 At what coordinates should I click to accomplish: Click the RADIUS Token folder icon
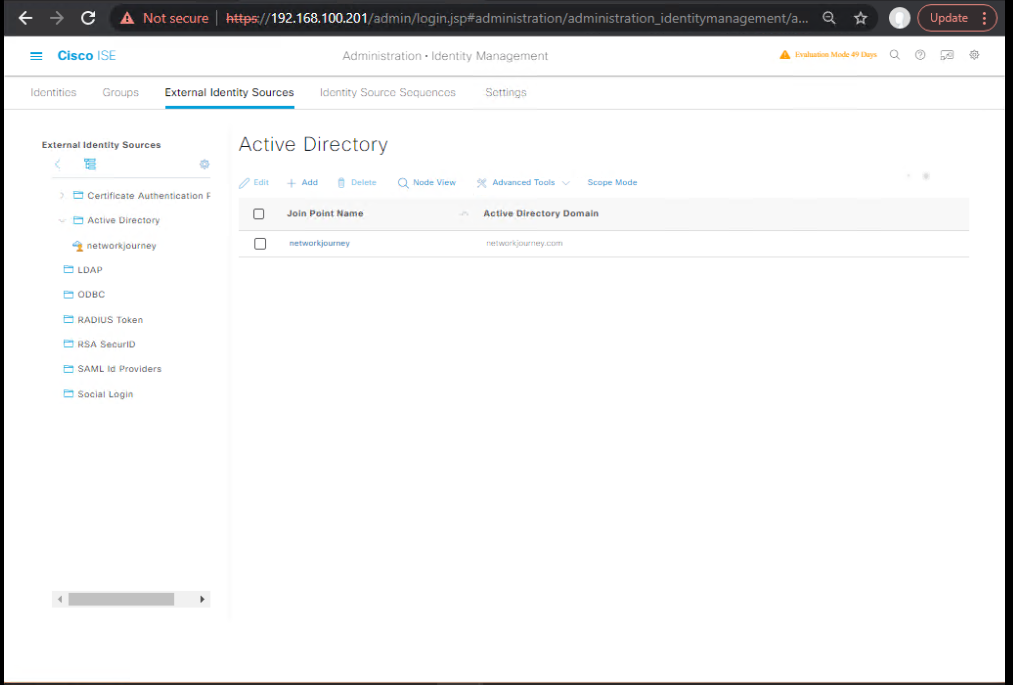click(68, 319)
